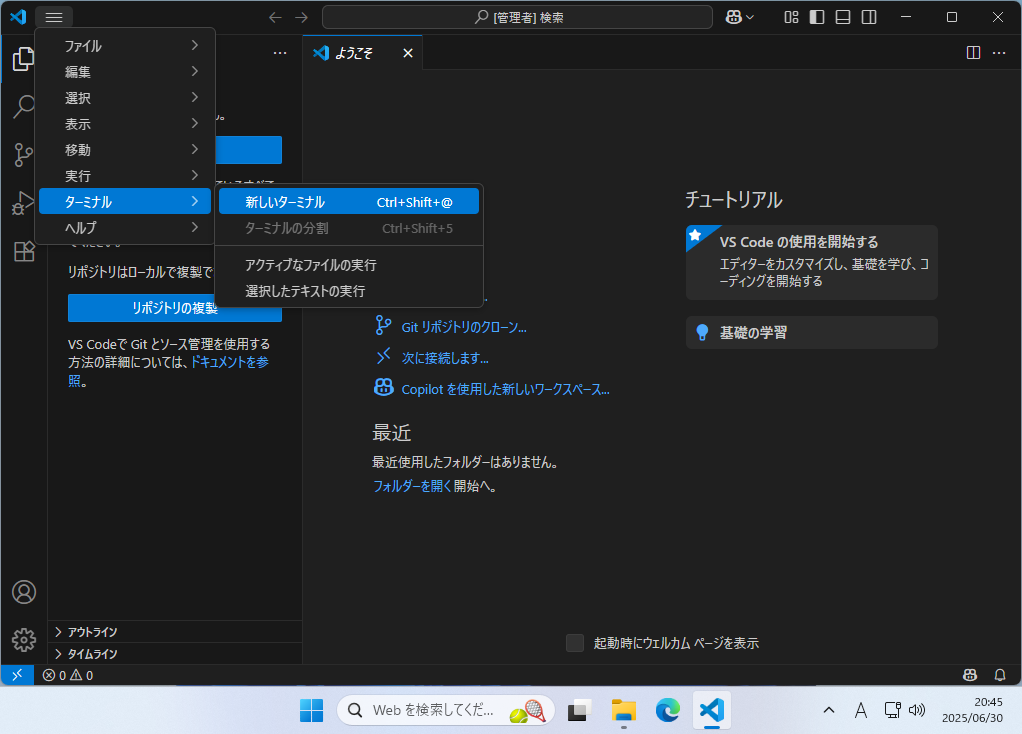The height and width of the screenshot is (734, 1022).
Task: Open the ドキュメントを参照 link
Action: pos(229,362)
